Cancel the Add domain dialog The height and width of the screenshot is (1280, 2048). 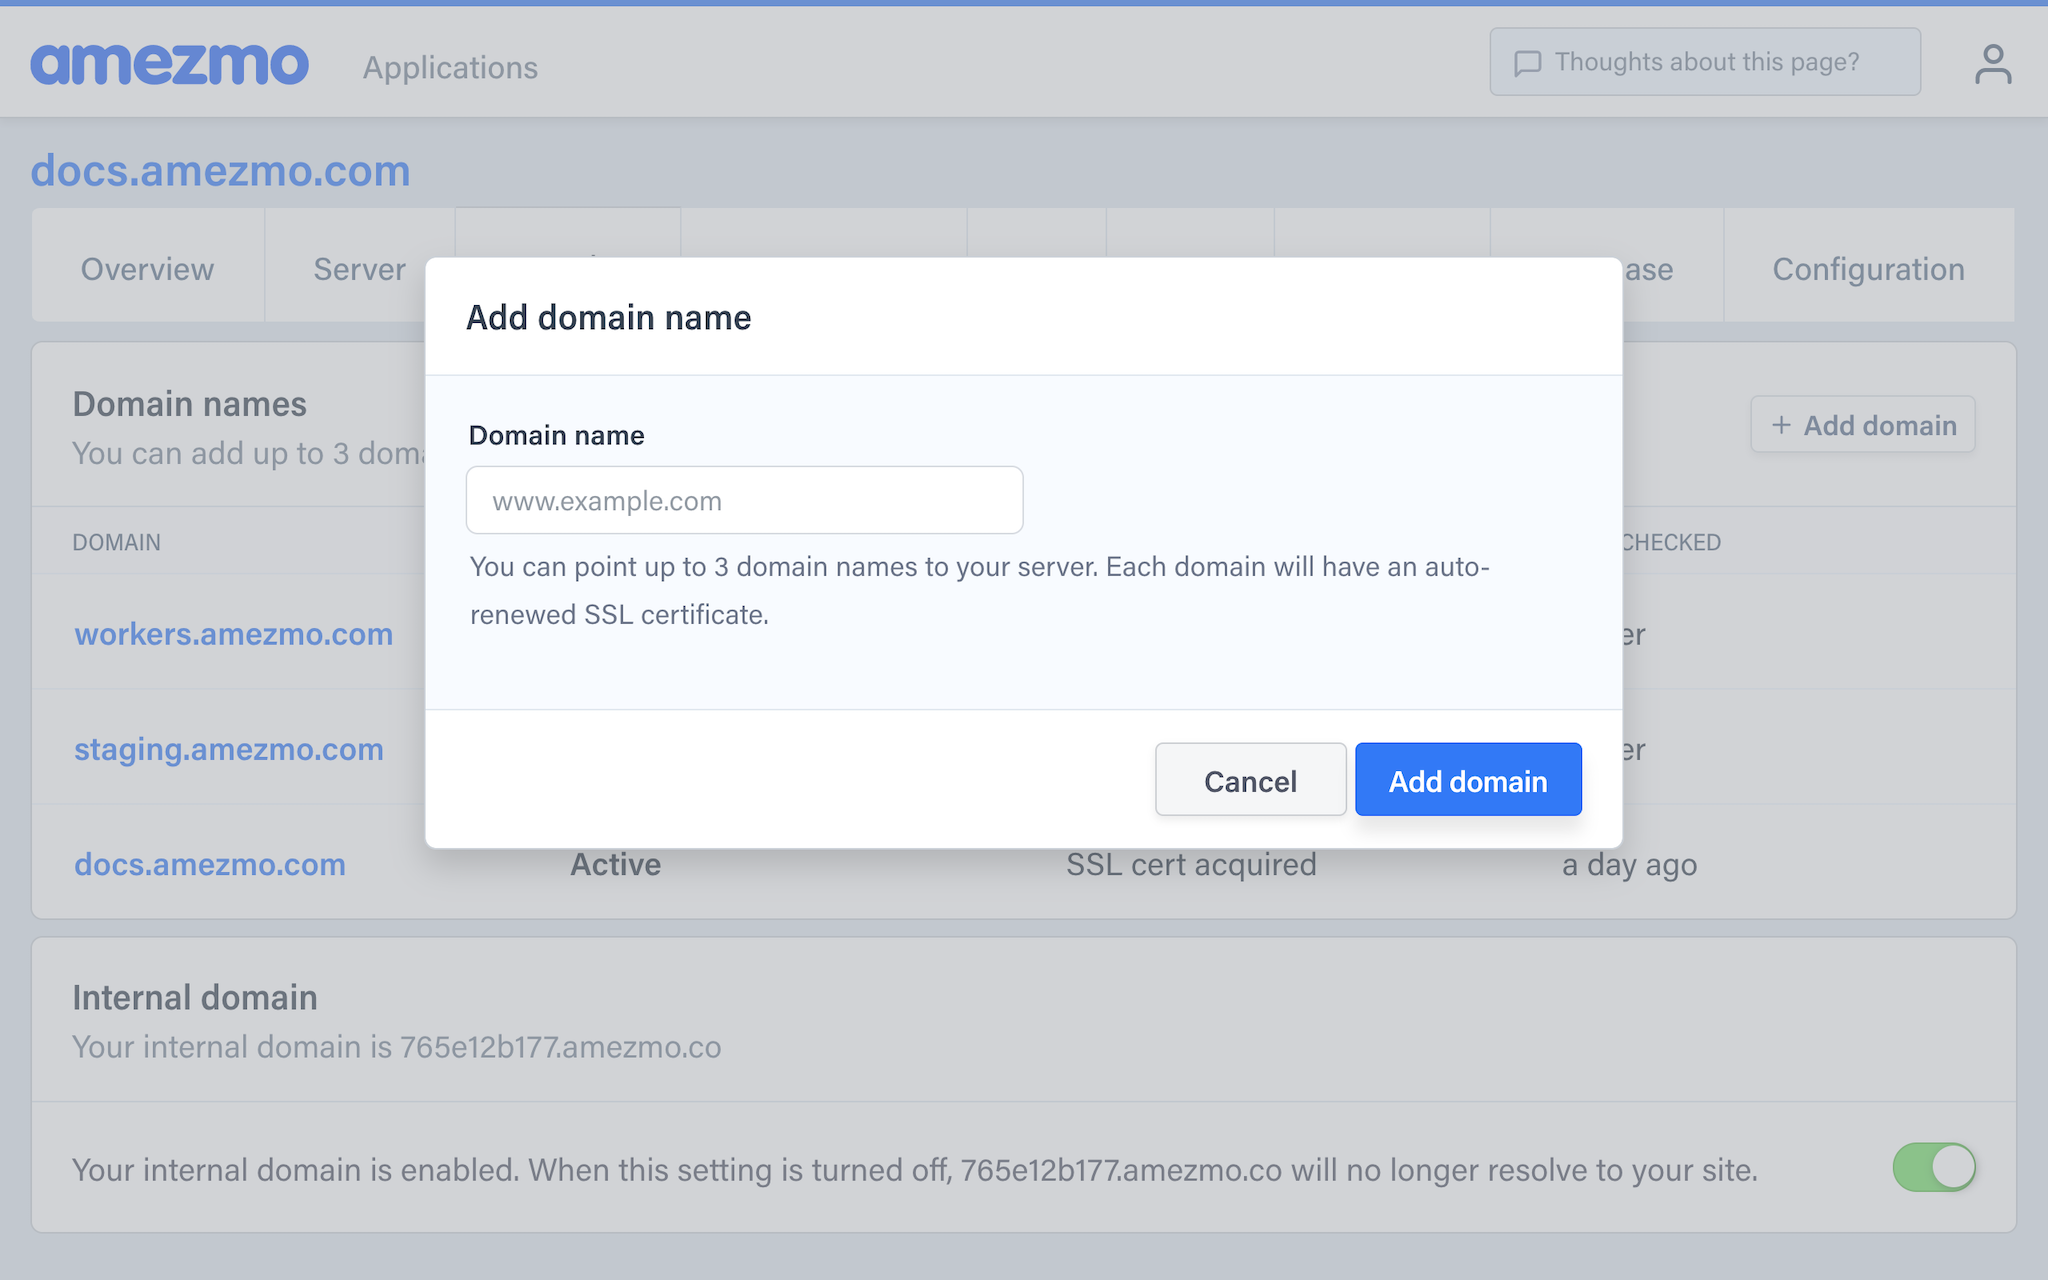1250,780
